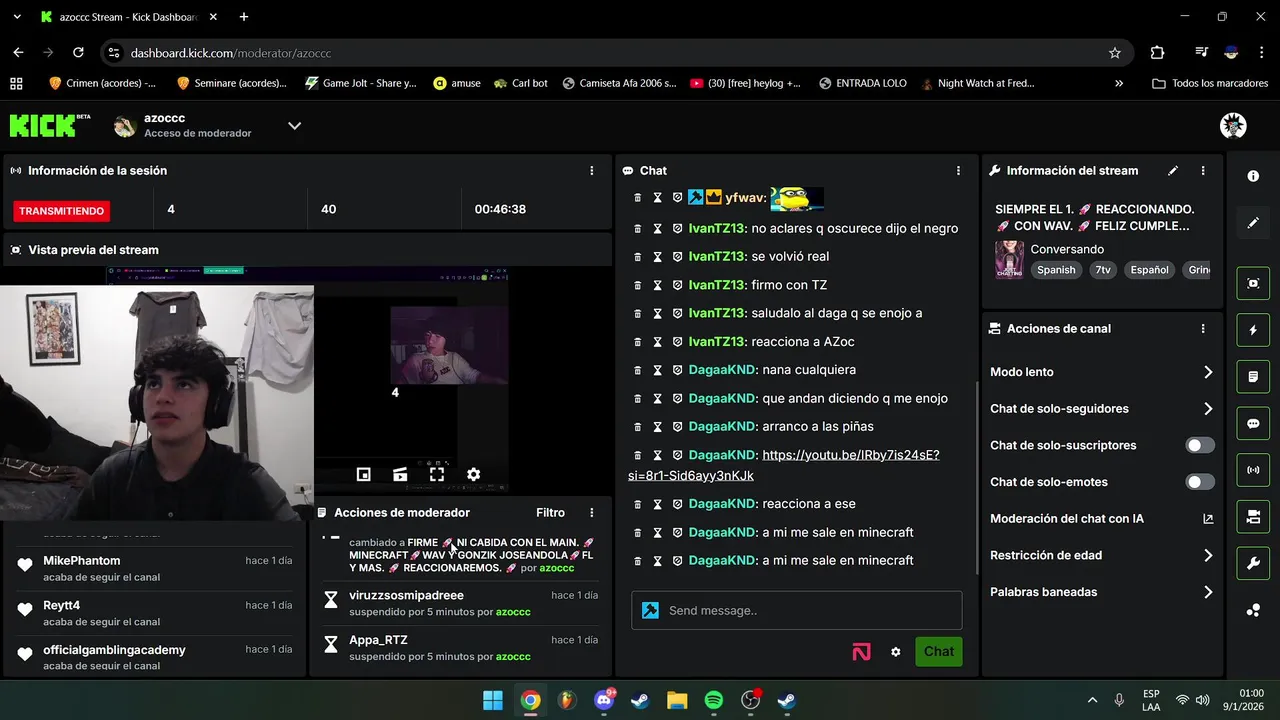Open Windows Start menu
Screen dimensions: 1280x720
pyautogui.click(x=493, y=700)
